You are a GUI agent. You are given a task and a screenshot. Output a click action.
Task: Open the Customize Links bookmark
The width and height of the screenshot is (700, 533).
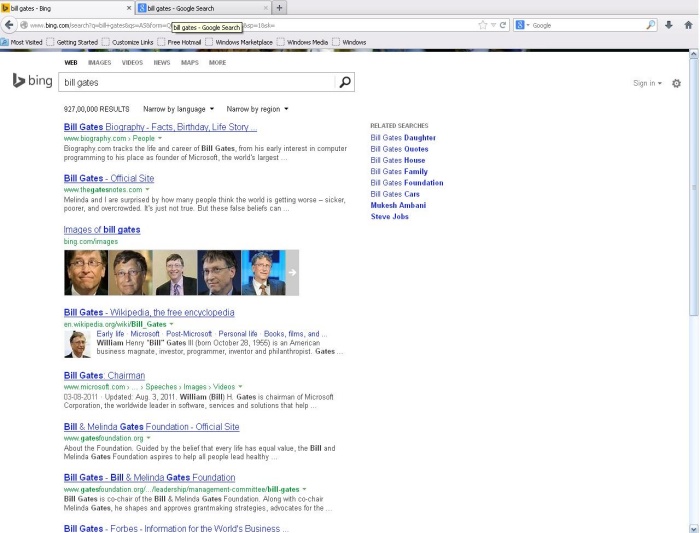click(128, 42)
